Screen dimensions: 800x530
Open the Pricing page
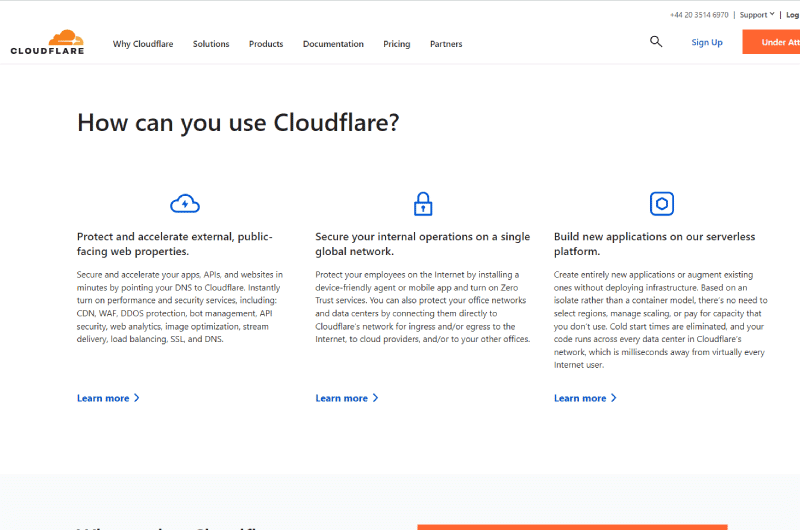point(397,44)
